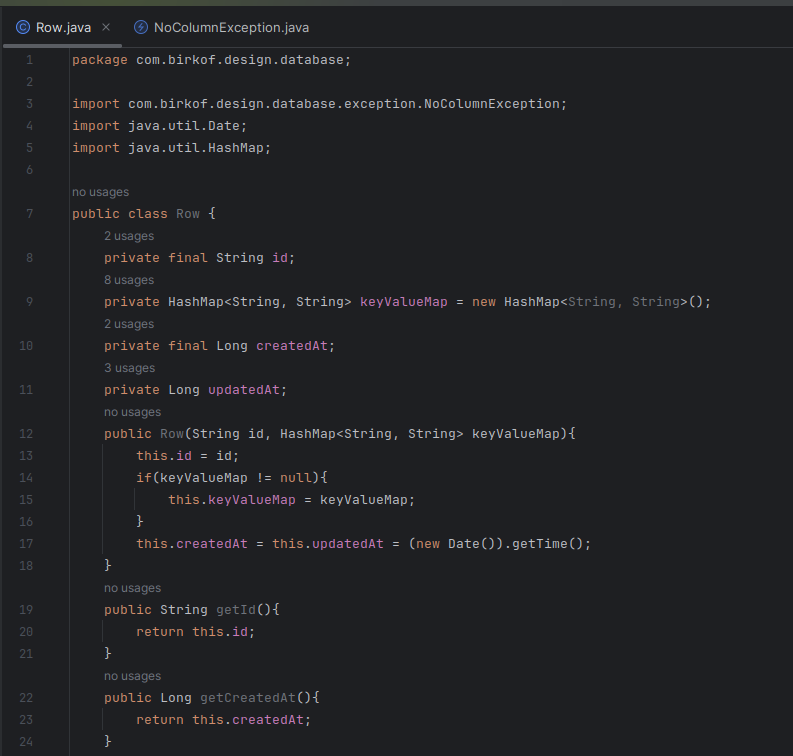Click the 'if(keyValueMap != null){' line
Screen dimensions: 793x756
point(232,478)
